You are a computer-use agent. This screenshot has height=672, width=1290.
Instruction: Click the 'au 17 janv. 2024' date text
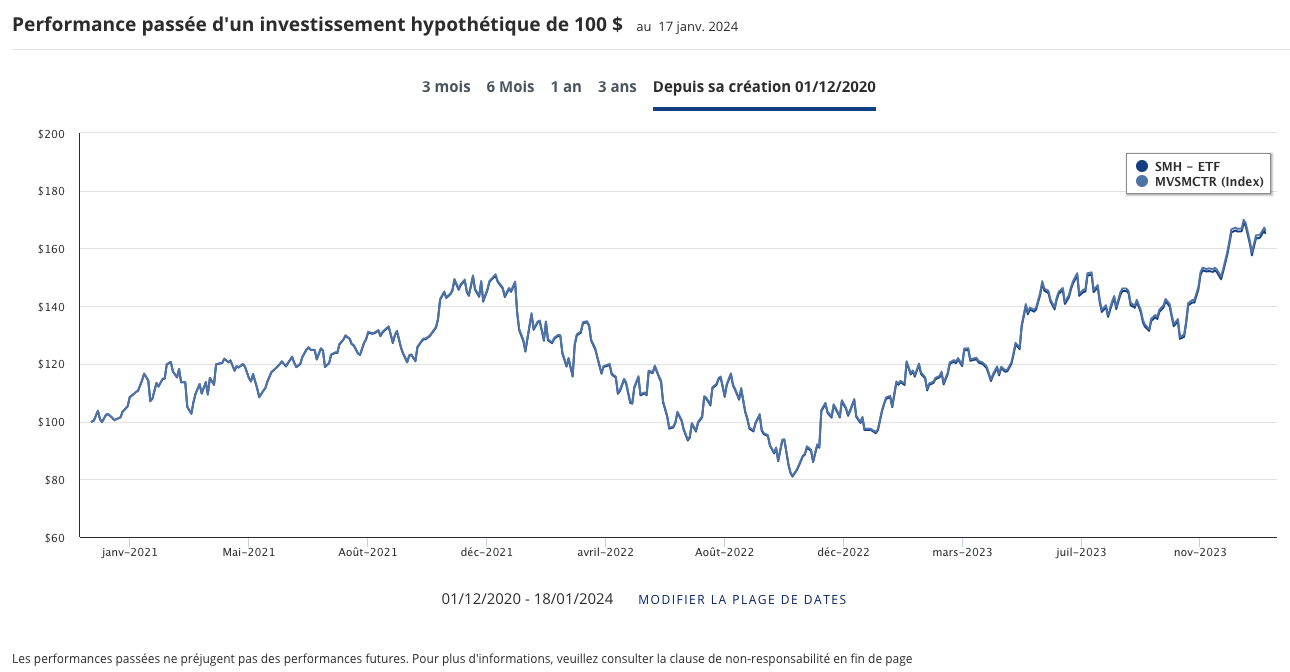click(x=687, y=27)
